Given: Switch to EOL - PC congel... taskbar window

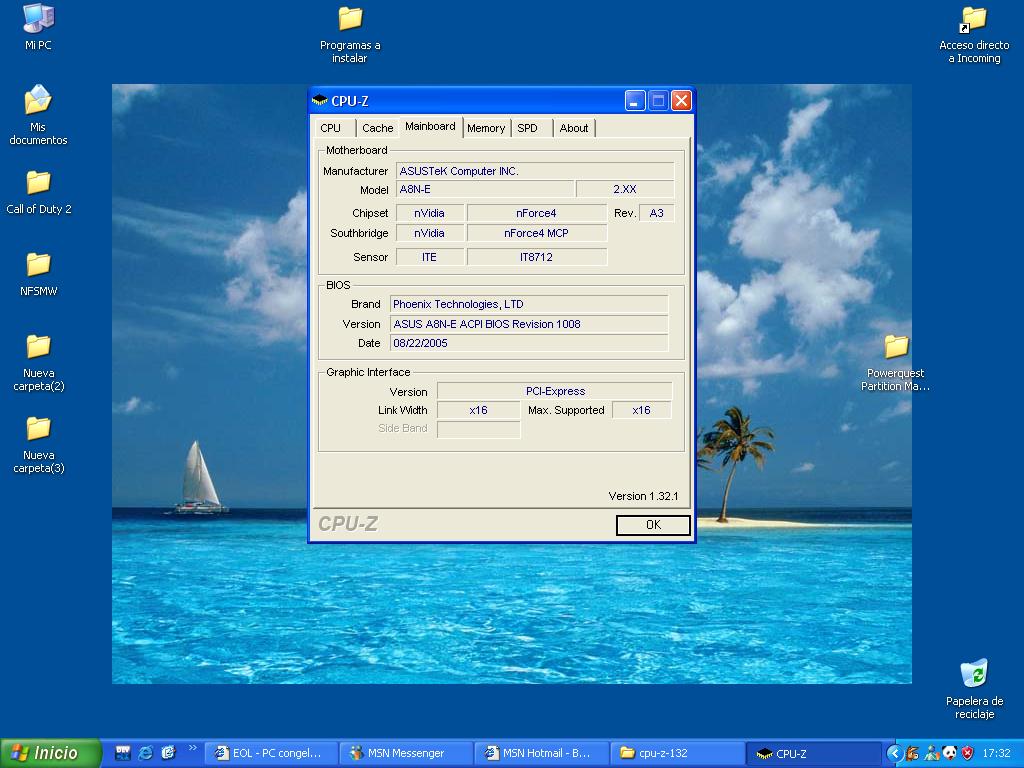Looking at the screenshot, I should [x=272, y=754].
